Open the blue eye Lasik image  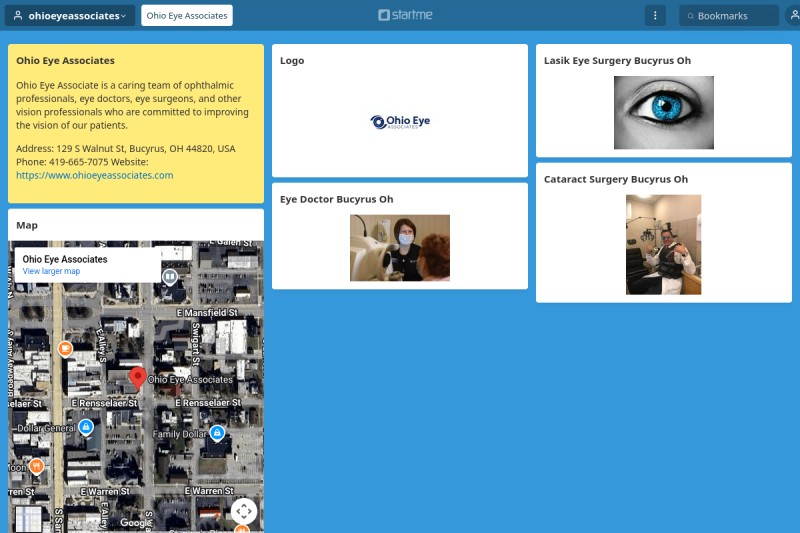tap(664, 112)
